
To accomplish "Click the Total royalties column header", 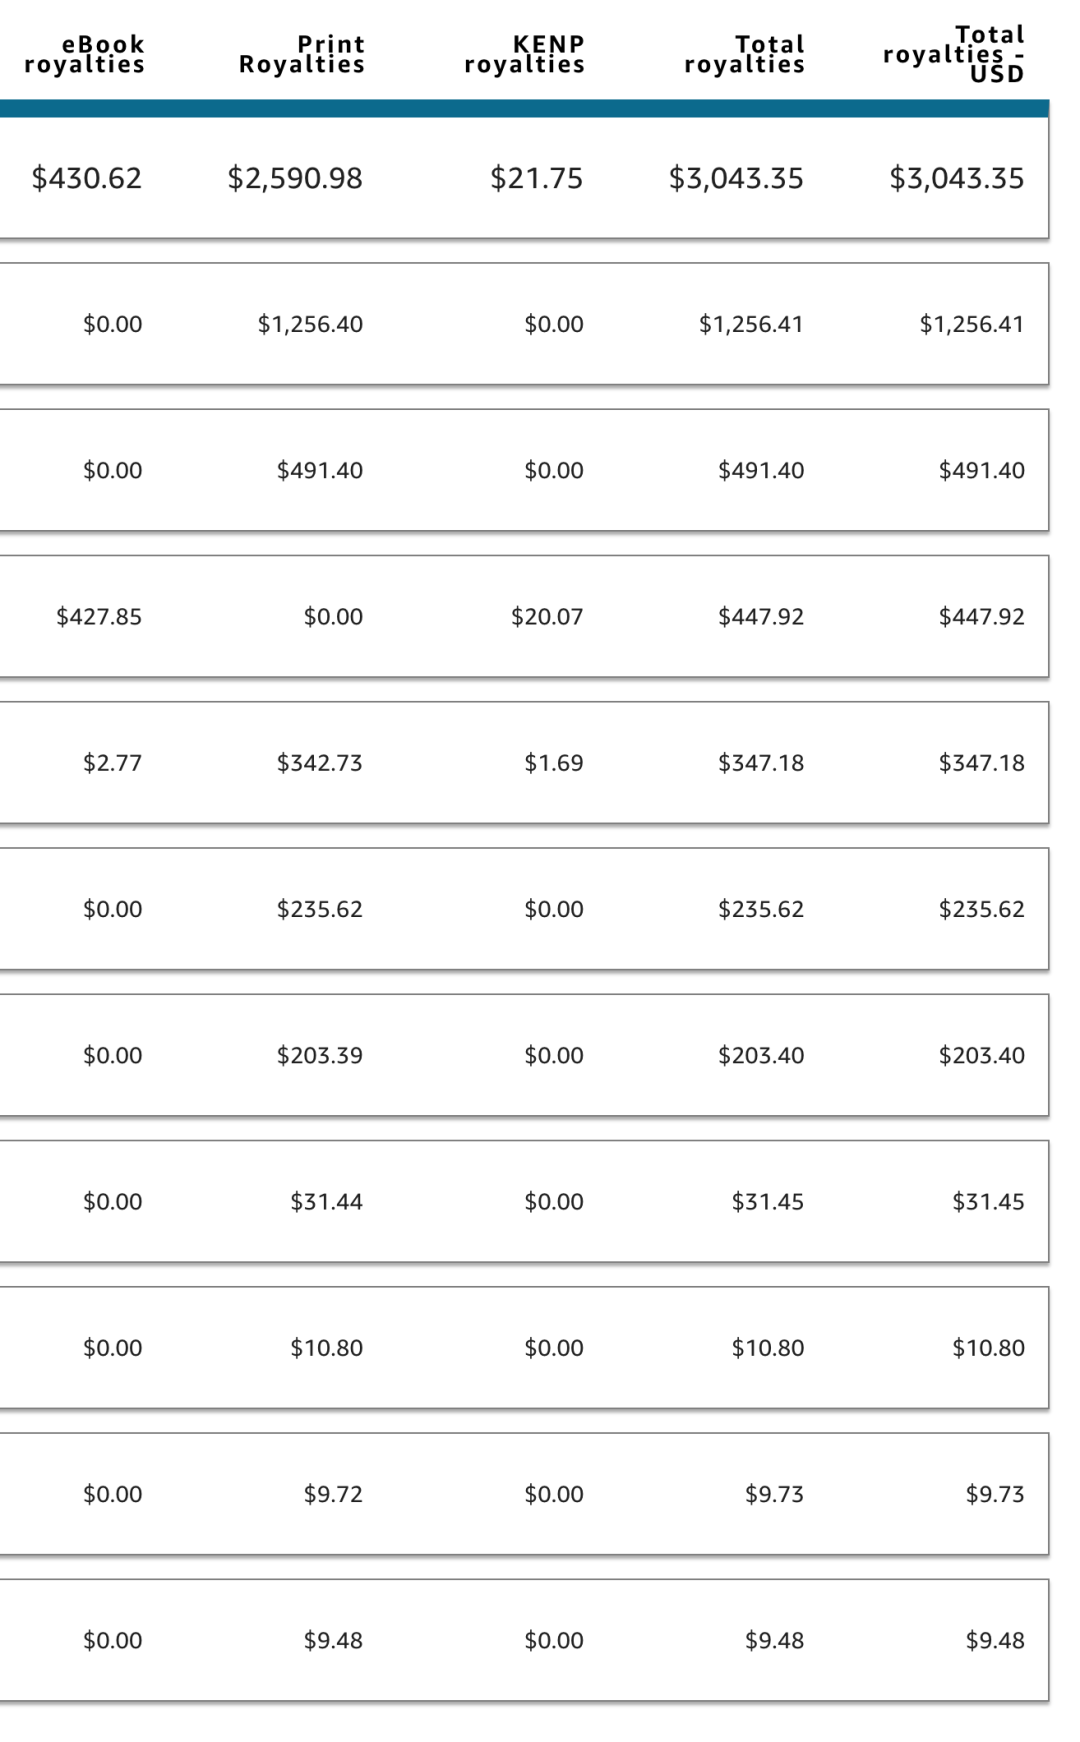I will click(x=745, y=55).
